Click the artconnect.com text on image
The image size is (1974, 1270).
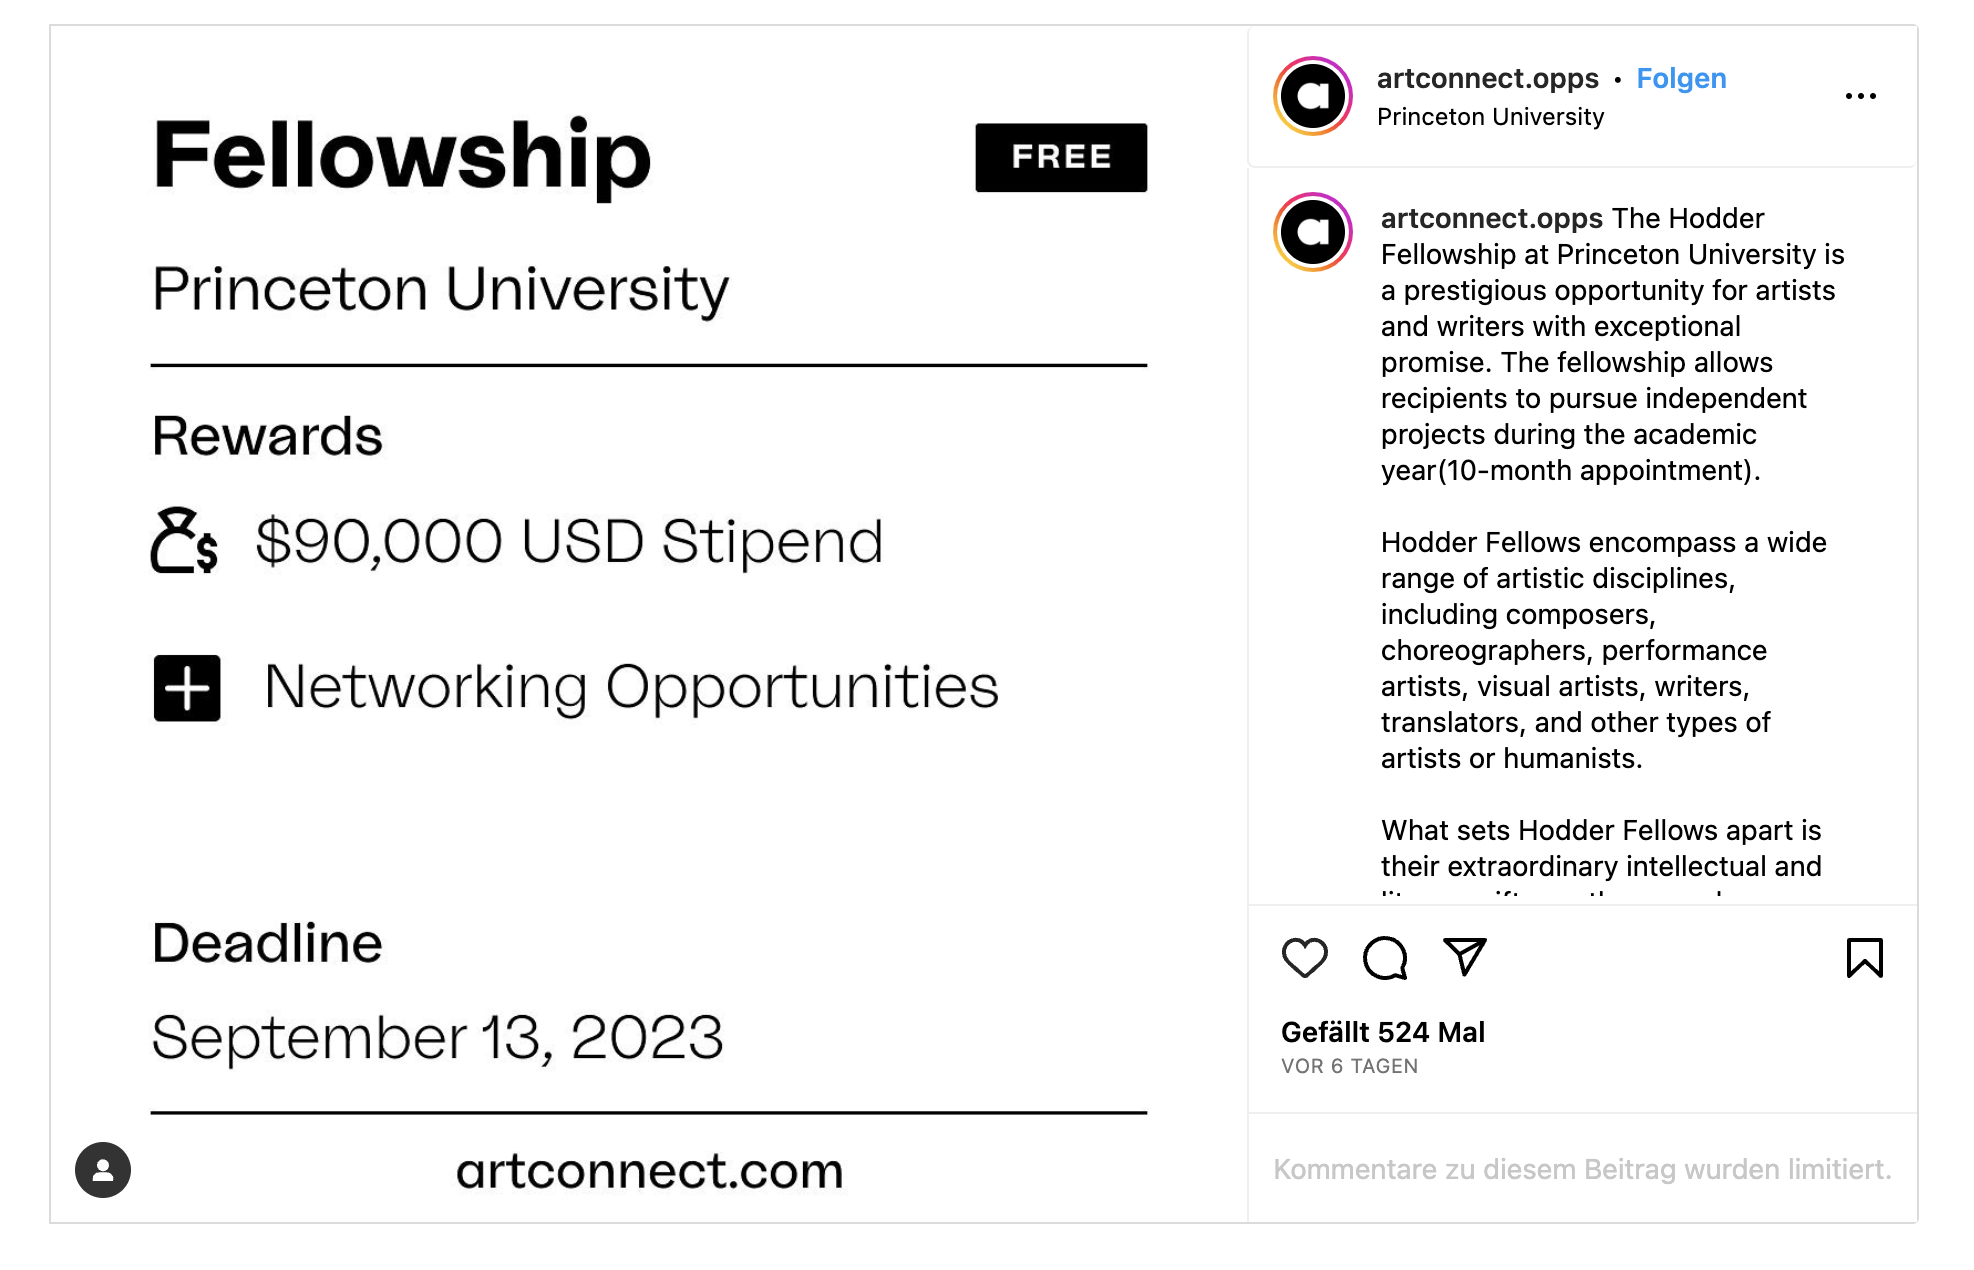tap(650, 1170)
